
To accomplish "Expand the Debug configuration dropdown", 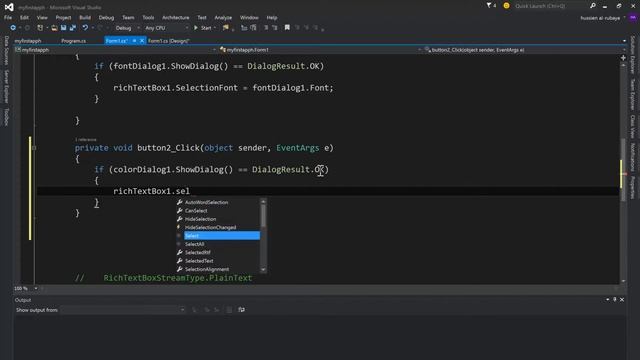I will 138,28.
